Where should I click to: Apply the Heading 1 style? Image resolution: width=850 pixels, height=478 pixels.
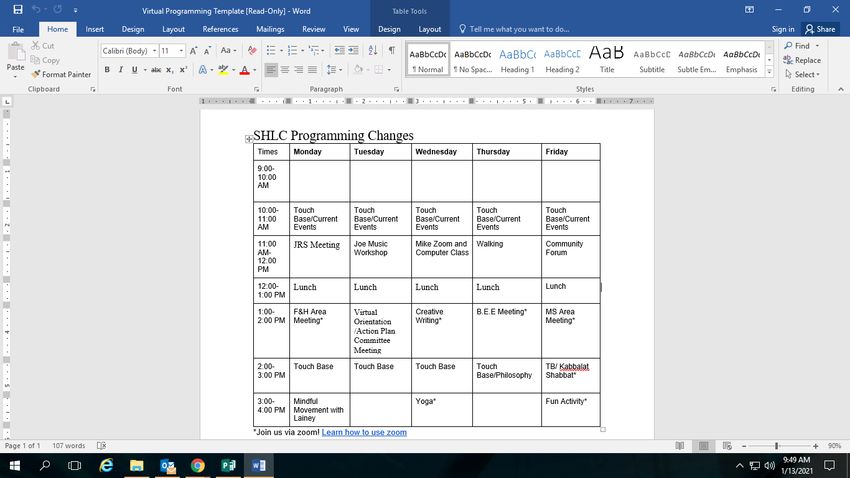point(517,60)
